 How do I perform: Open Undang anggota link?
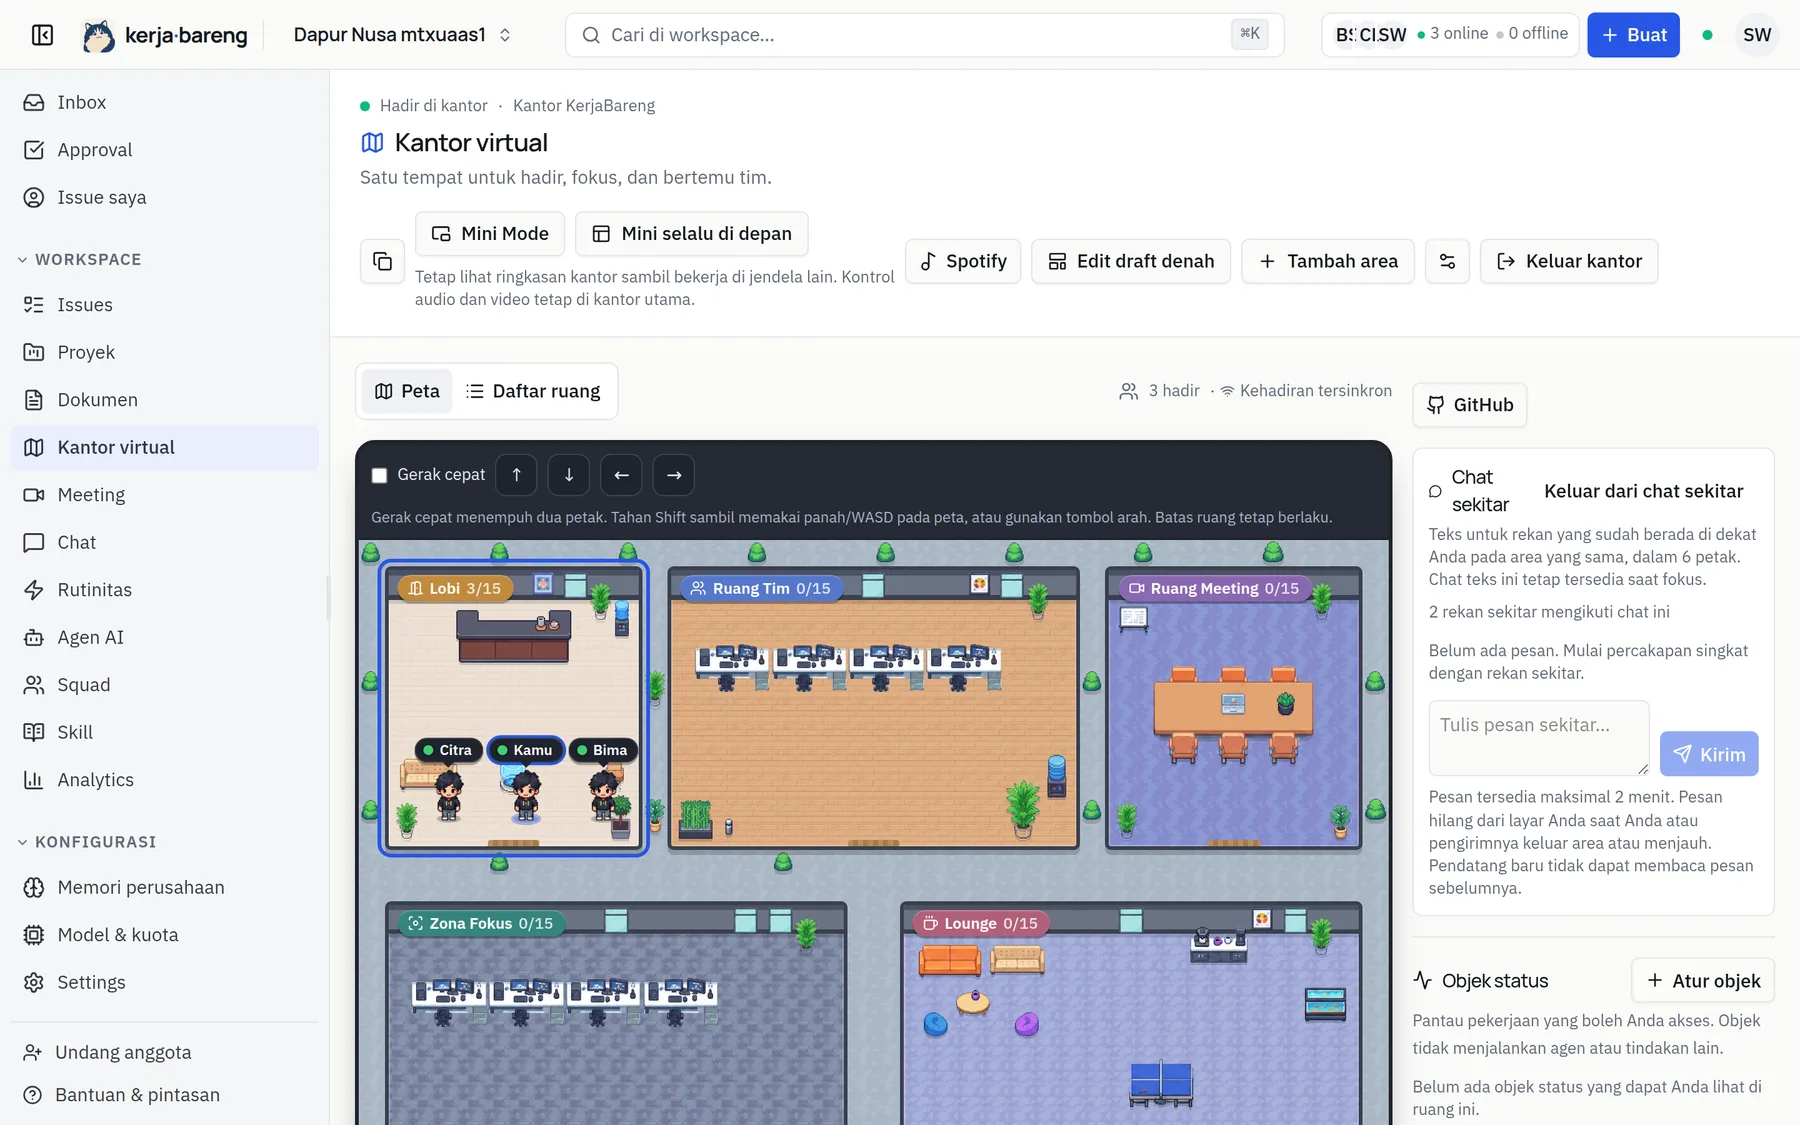[x=164, y=1052]
